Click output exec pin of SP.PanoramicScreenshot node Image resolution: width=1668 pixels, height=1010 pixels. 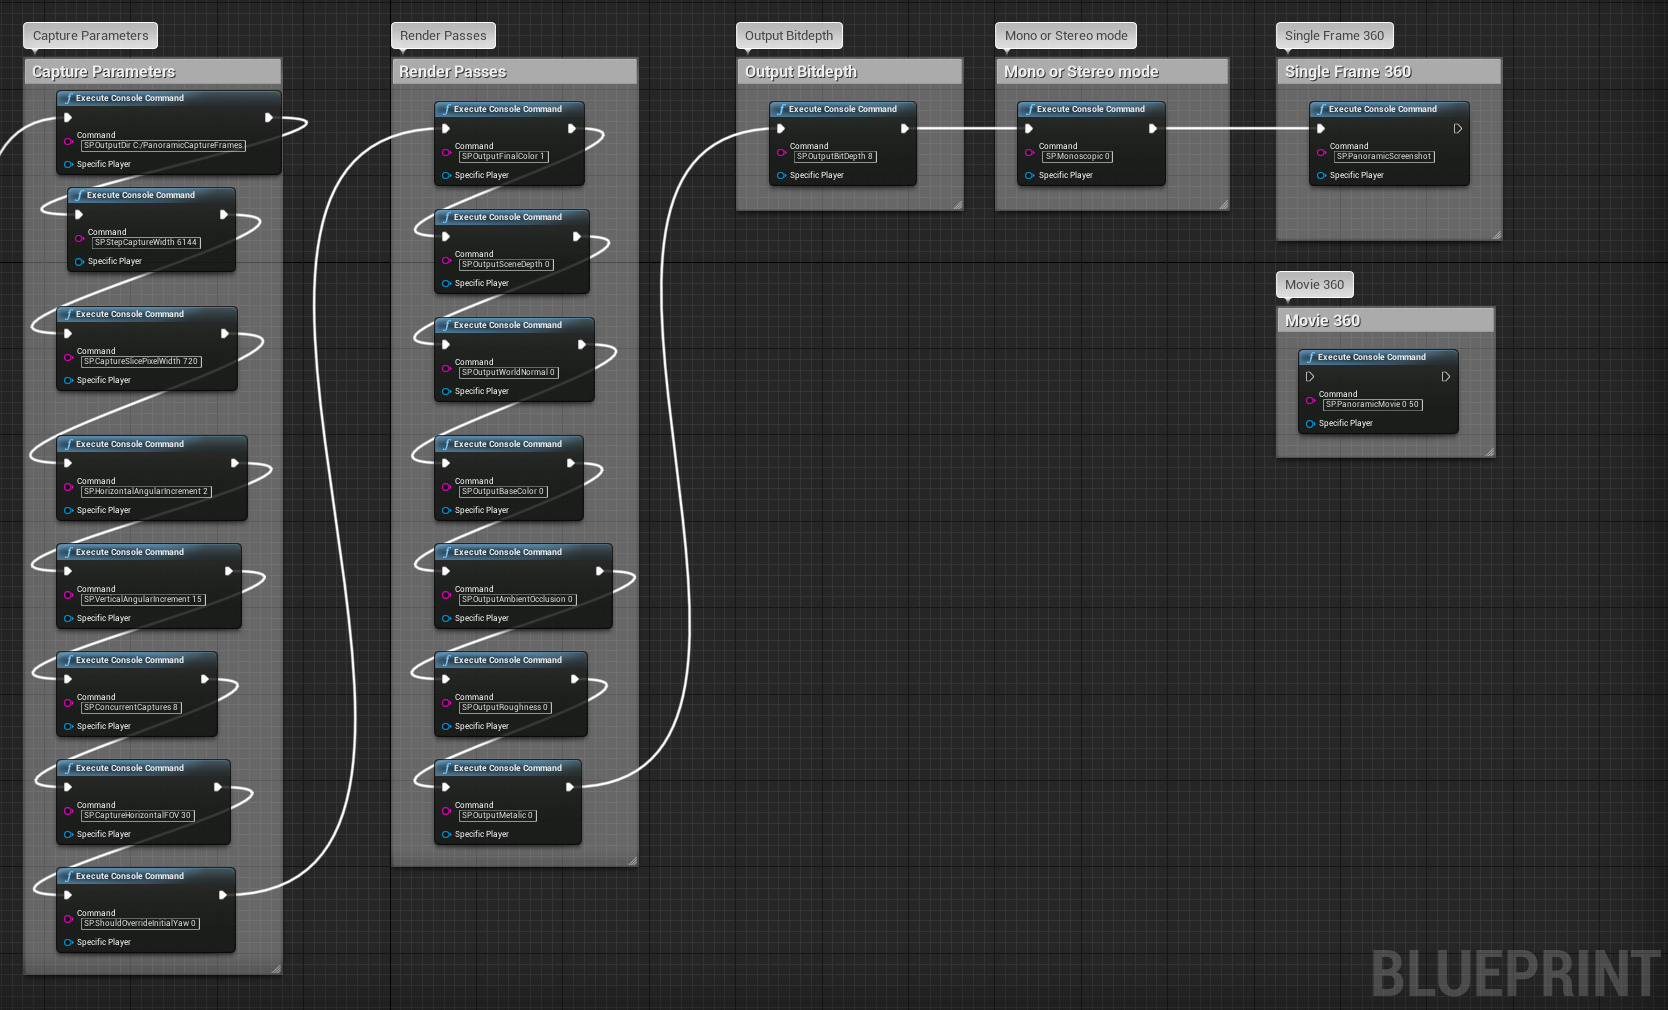pyautogui.click(x=1457, y=129)
